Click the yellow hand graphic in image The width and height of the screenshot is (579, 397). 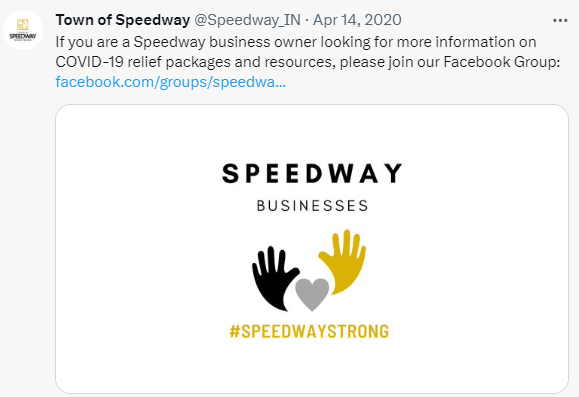[x=343, y=262]
